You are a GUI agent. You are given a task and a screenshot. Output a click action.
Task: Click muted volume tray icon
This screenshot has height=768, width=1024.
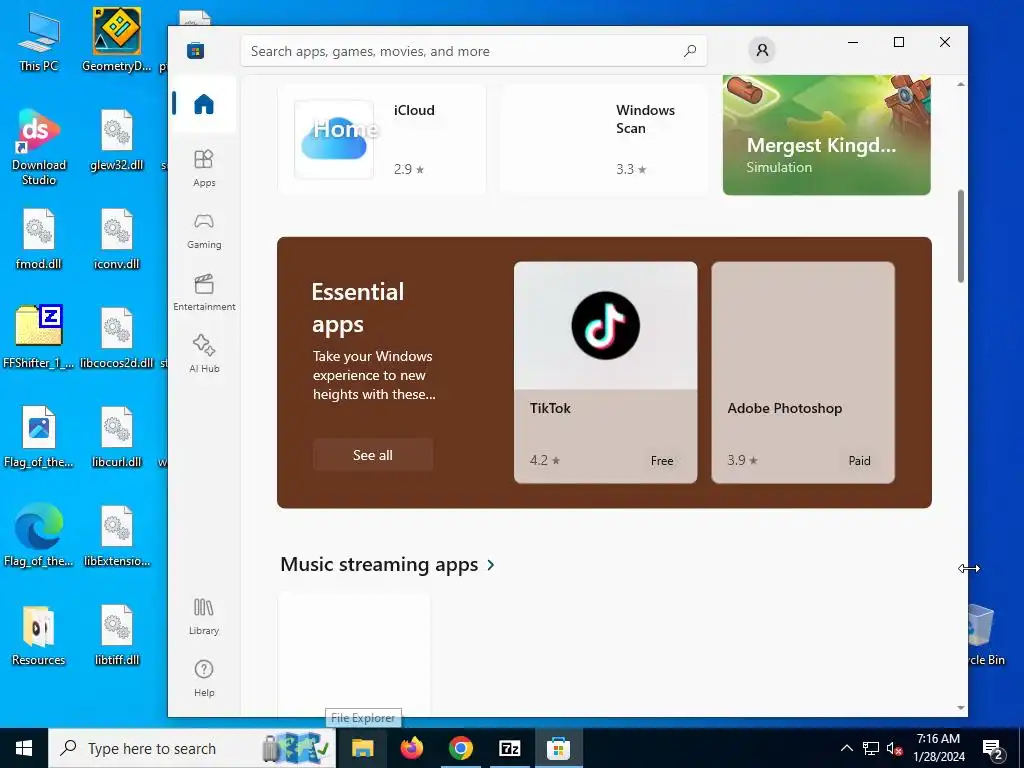(x=895, y=748)
